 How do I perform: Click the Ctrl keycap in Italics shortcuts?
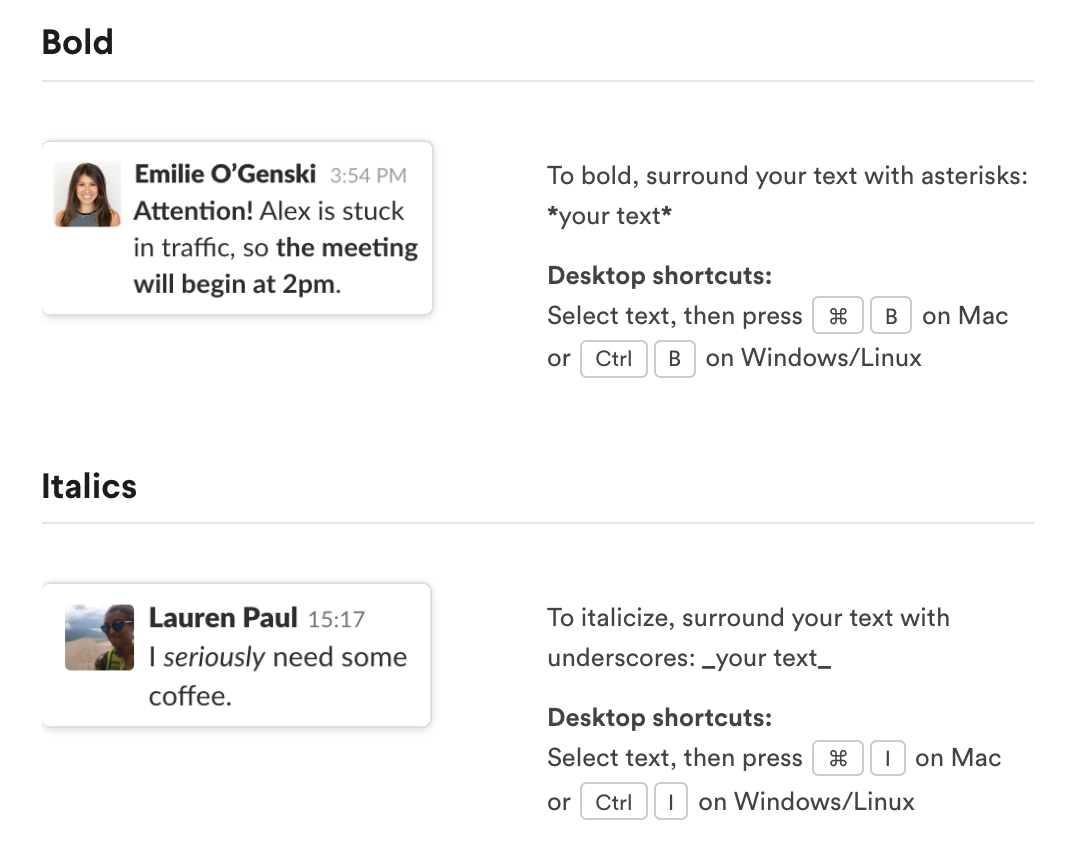coord(613,801)
